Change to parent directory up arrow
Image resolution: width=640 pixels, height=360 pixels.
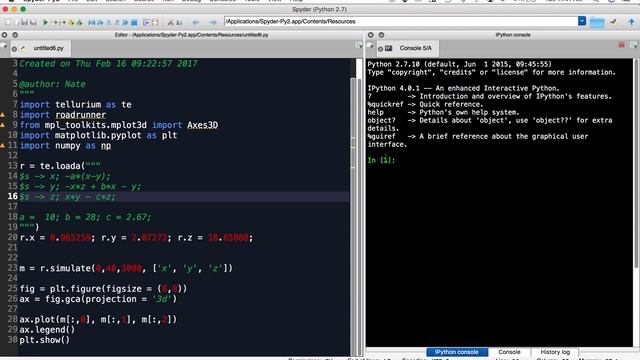tap(631, 22)
